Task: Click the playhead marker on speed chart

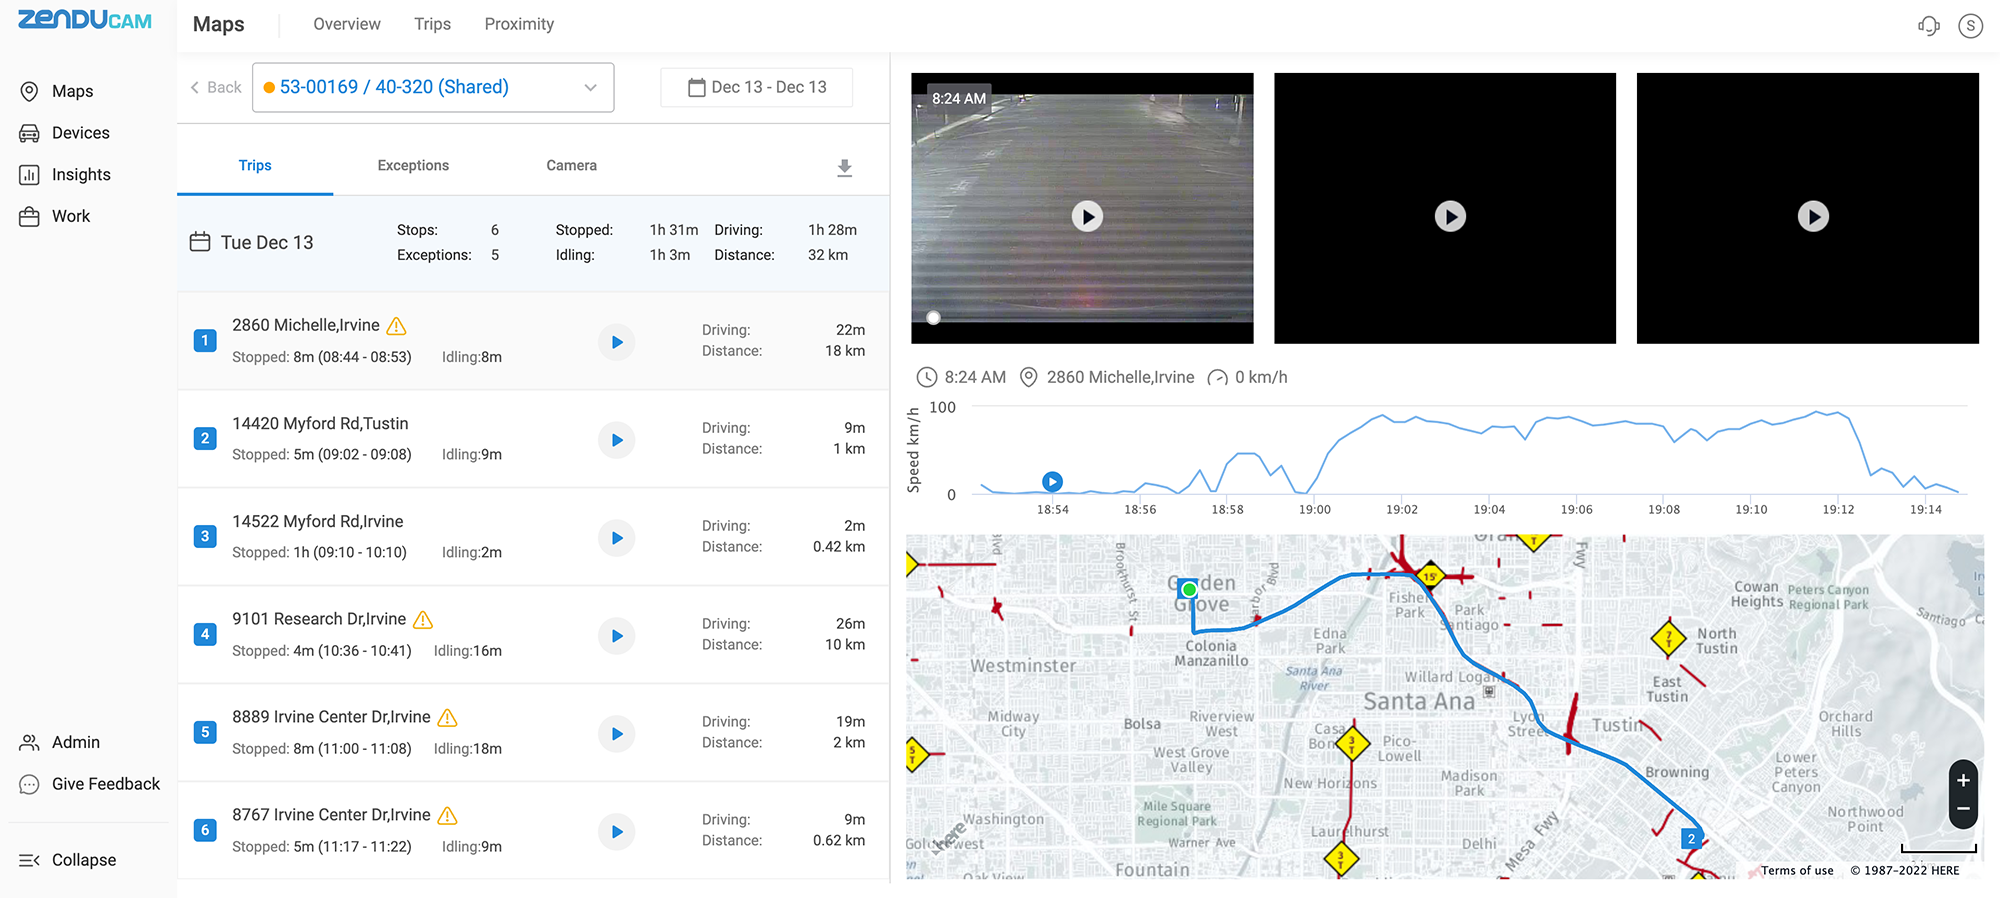Action: point(1052,481)
